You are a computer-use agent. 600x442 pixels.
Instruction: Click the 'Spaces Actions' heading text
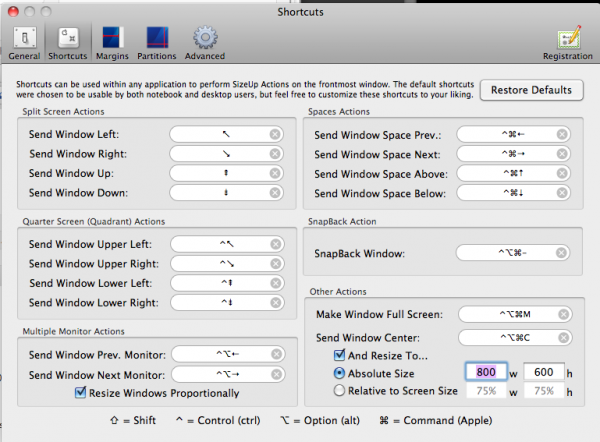point(339,112)
